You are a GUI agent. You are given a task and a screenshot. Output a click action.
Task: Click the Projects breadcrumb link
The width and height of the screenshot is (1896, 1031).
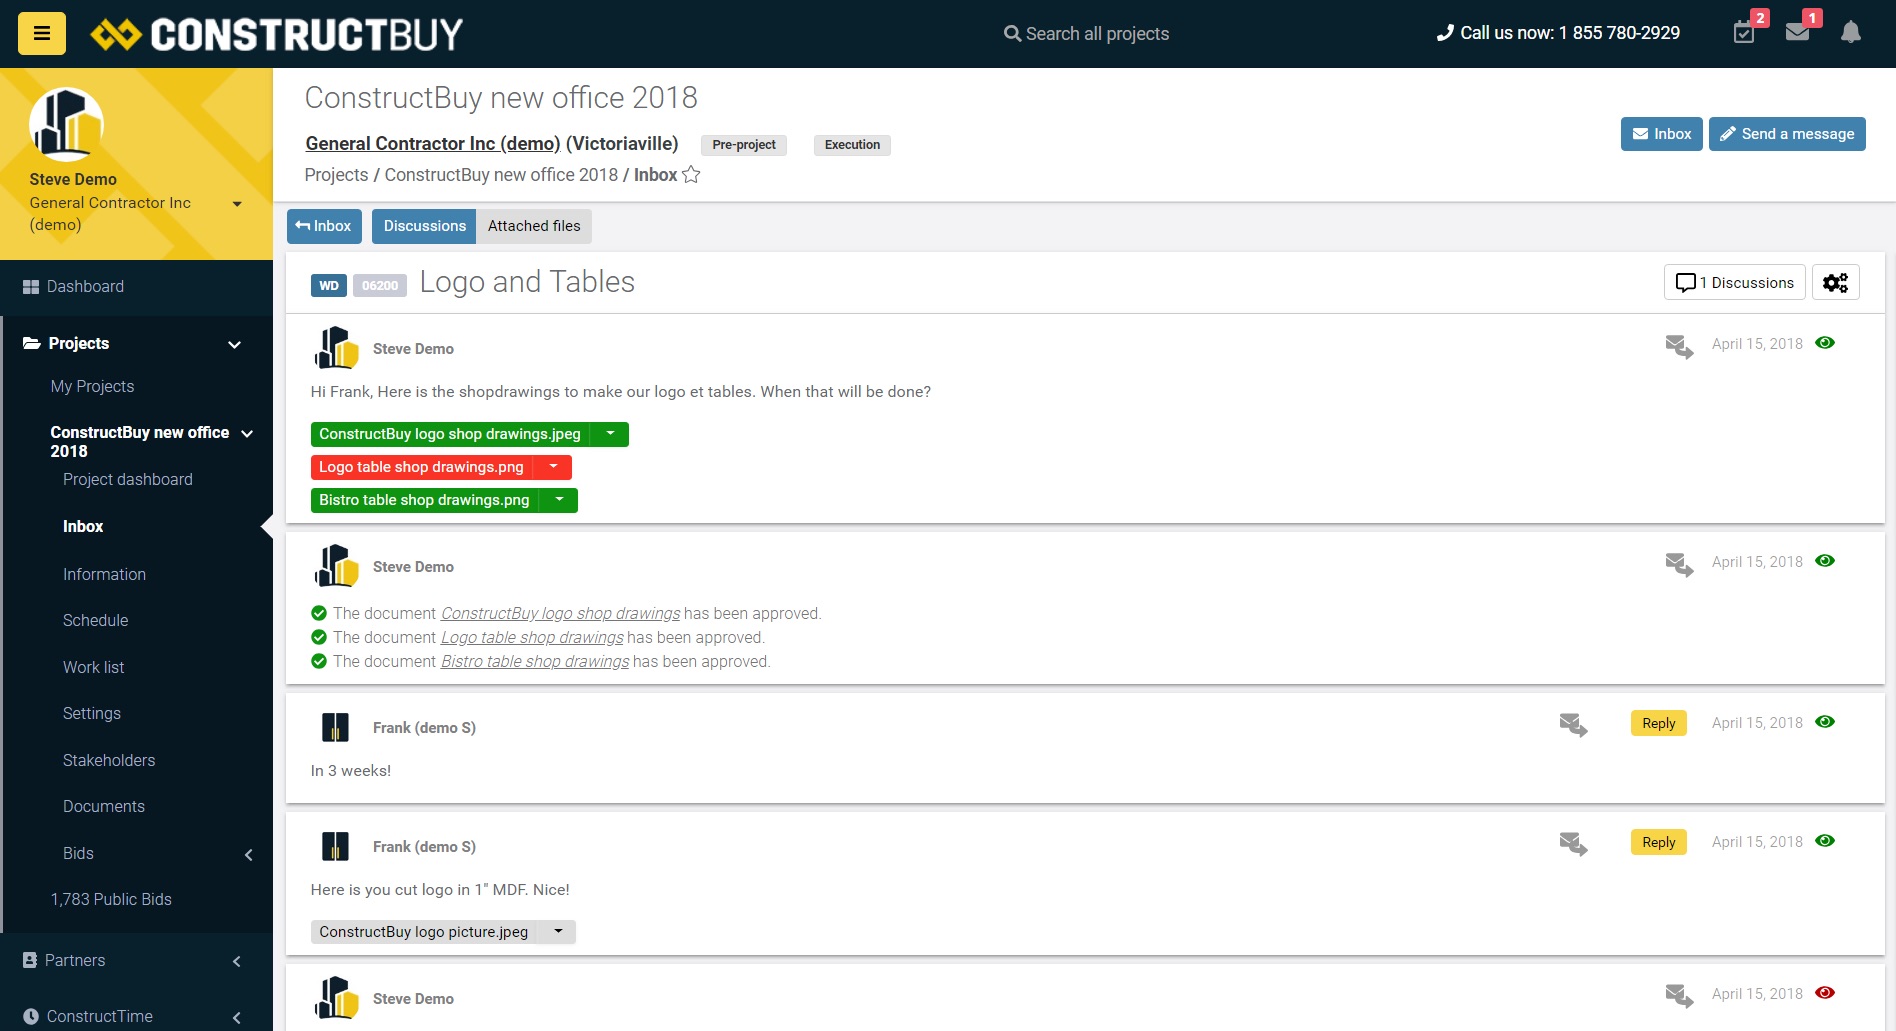click(x=336, y=175)
